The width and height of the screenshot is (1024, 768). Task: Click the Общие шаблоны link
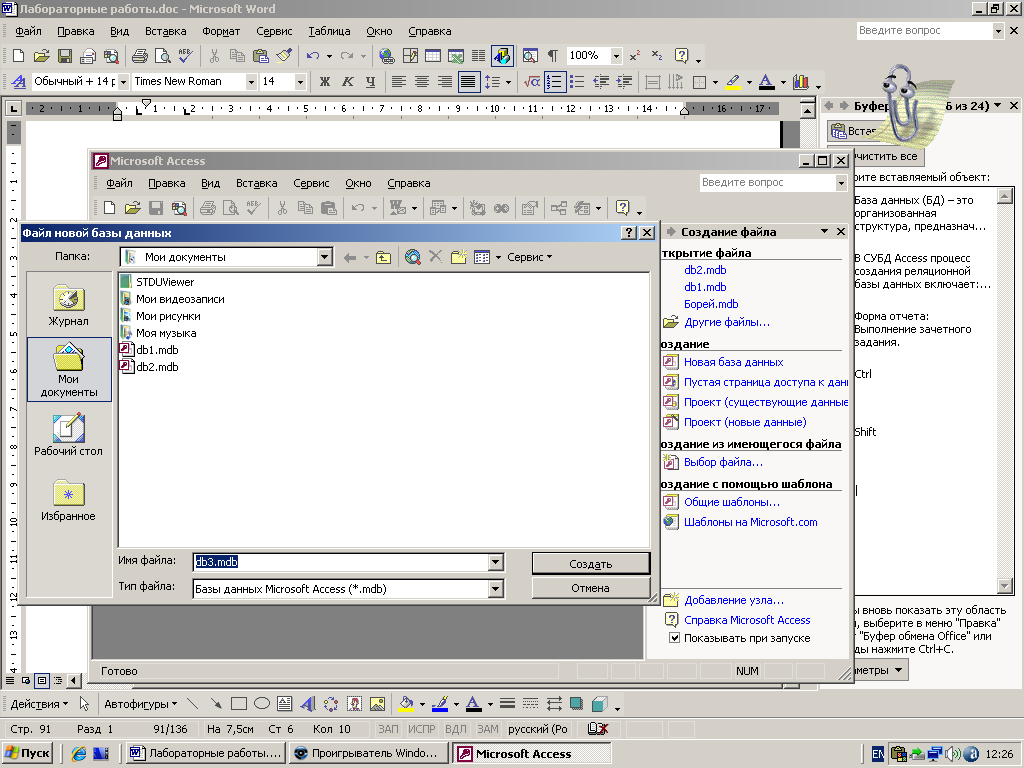(x=731, y=502)
